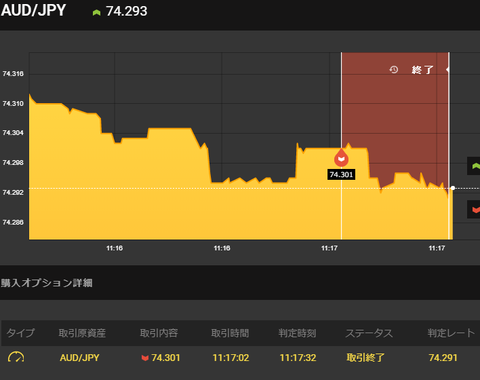This screenshot has height=380, width=480.
Task: Click the white current-price dot on chart
Action: coord(453,188)
